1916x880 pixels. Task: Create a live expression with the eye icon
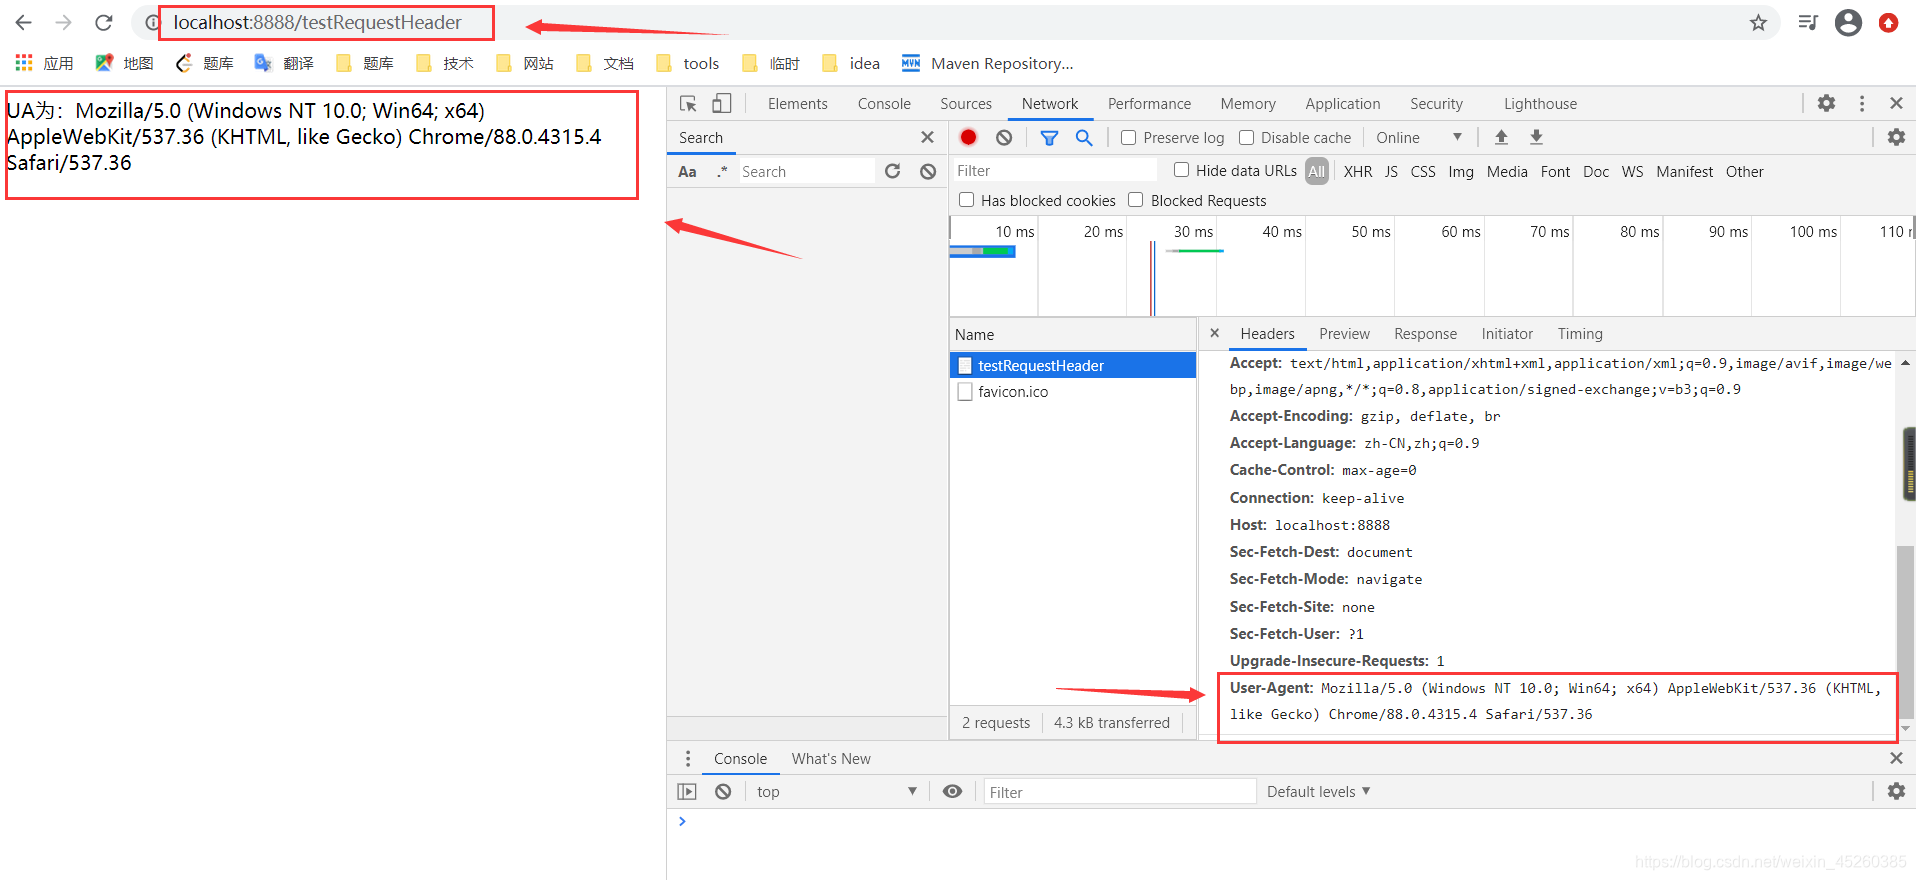point(952,791)
